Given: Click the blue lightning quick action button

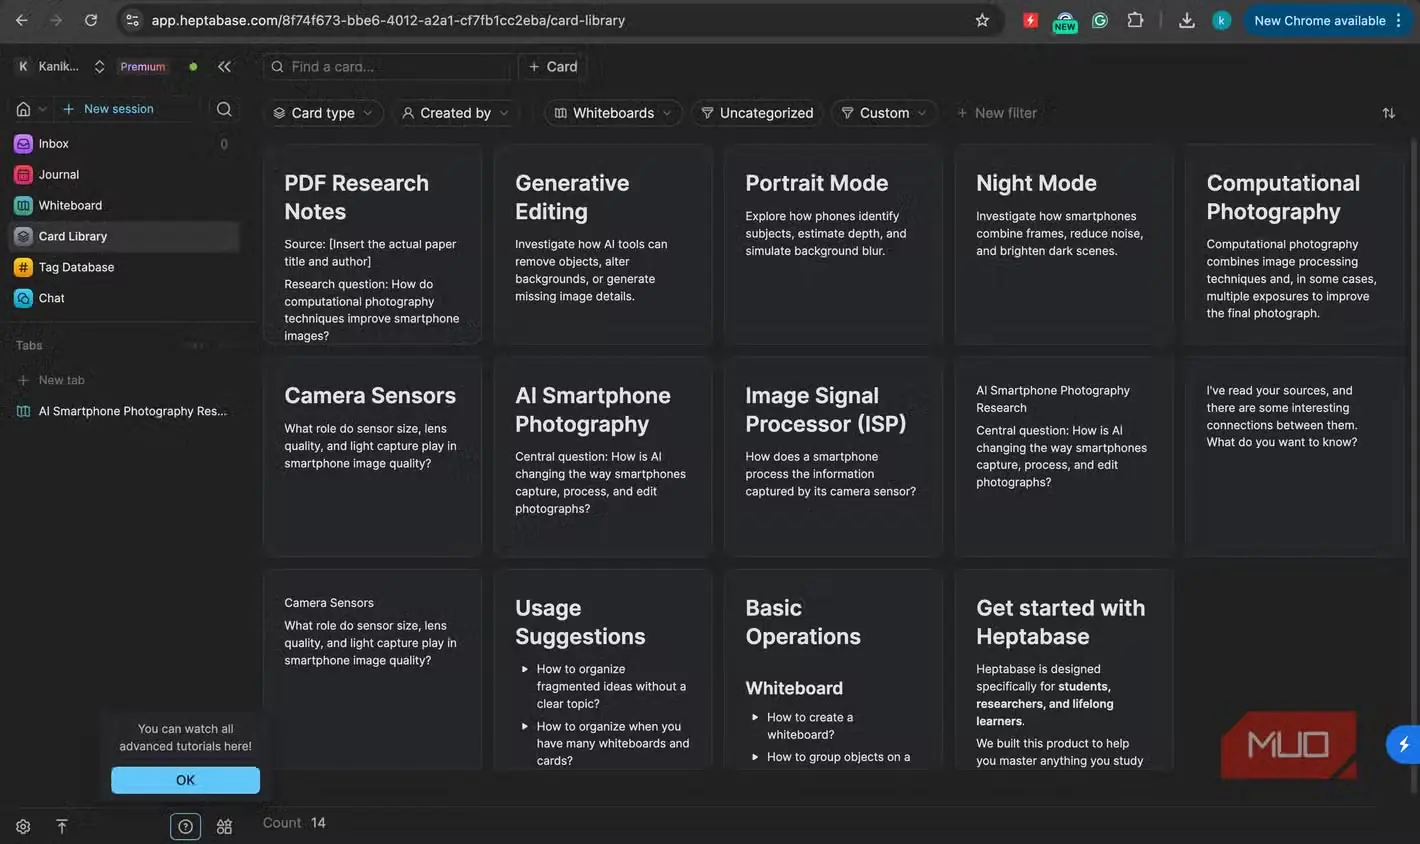Looking at the screenshot, I should [1403, 744].
